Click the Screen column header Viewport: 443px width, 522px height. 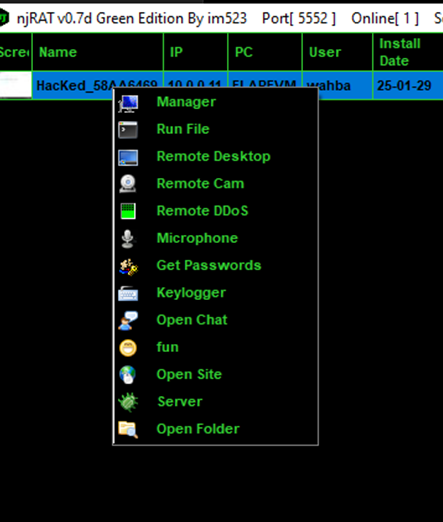16,52
